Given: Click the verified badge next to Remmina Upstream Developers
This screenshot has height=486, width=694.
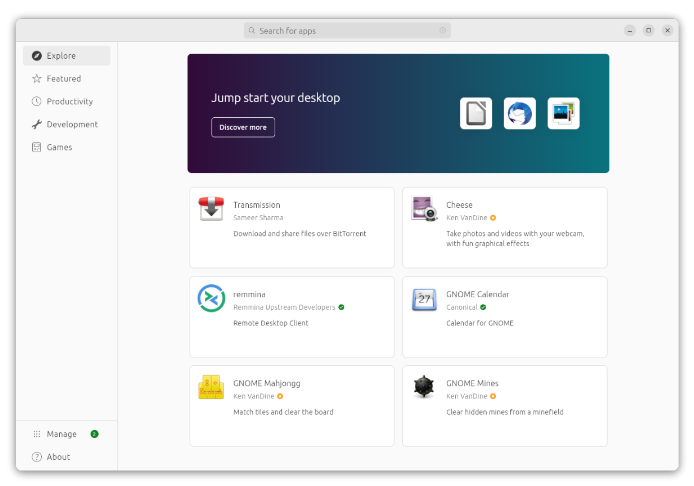Looking at the screenshot, I should [x=341, y=307].
